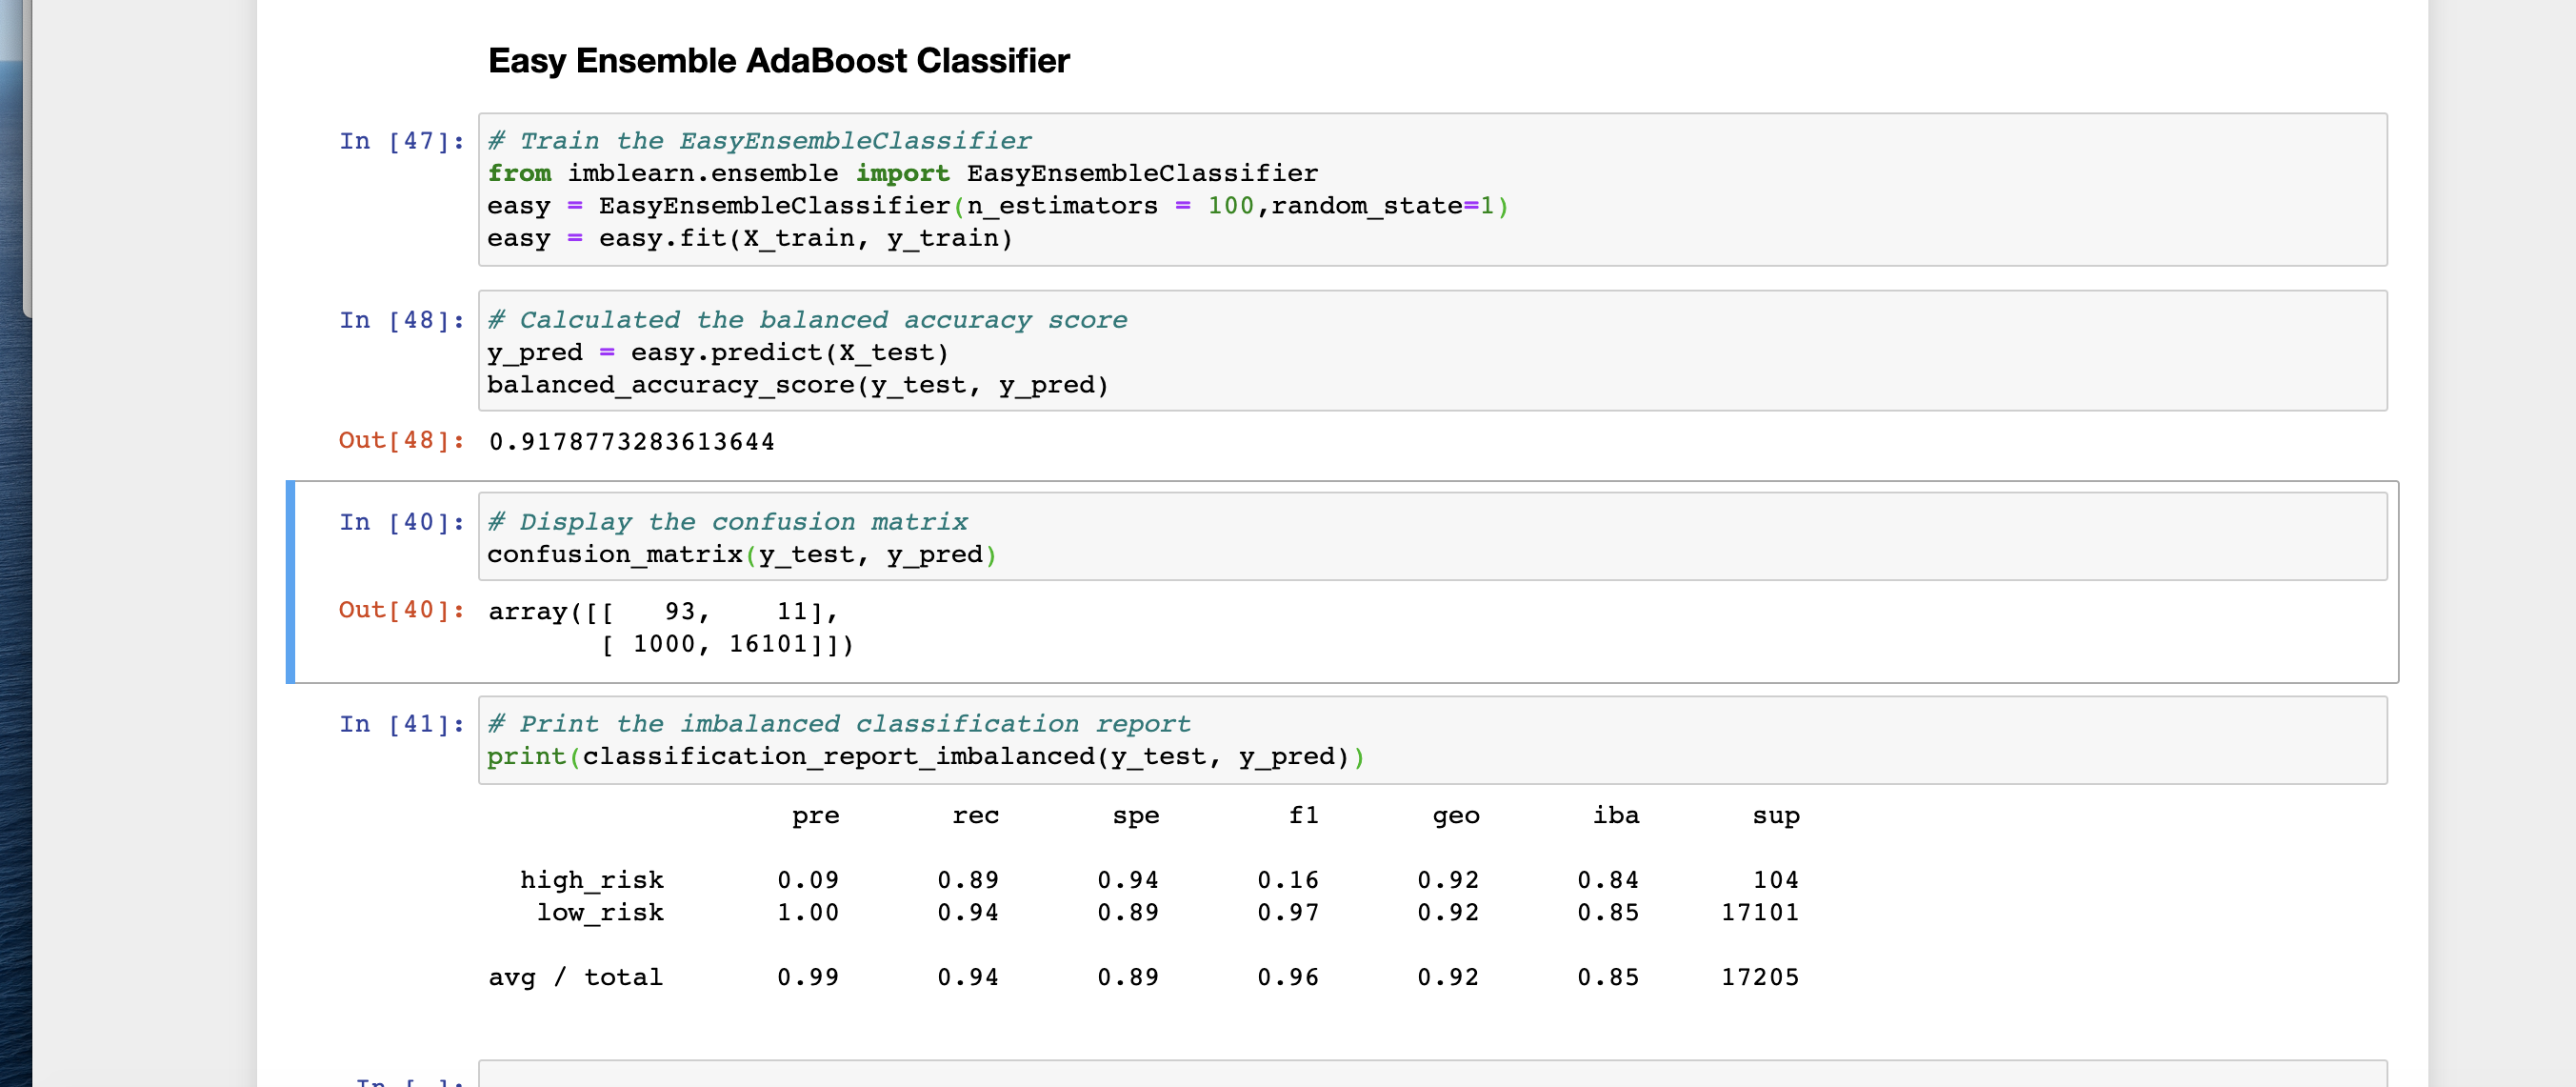Click the classification_report_imbalanced code cell

coord(1432,740)
